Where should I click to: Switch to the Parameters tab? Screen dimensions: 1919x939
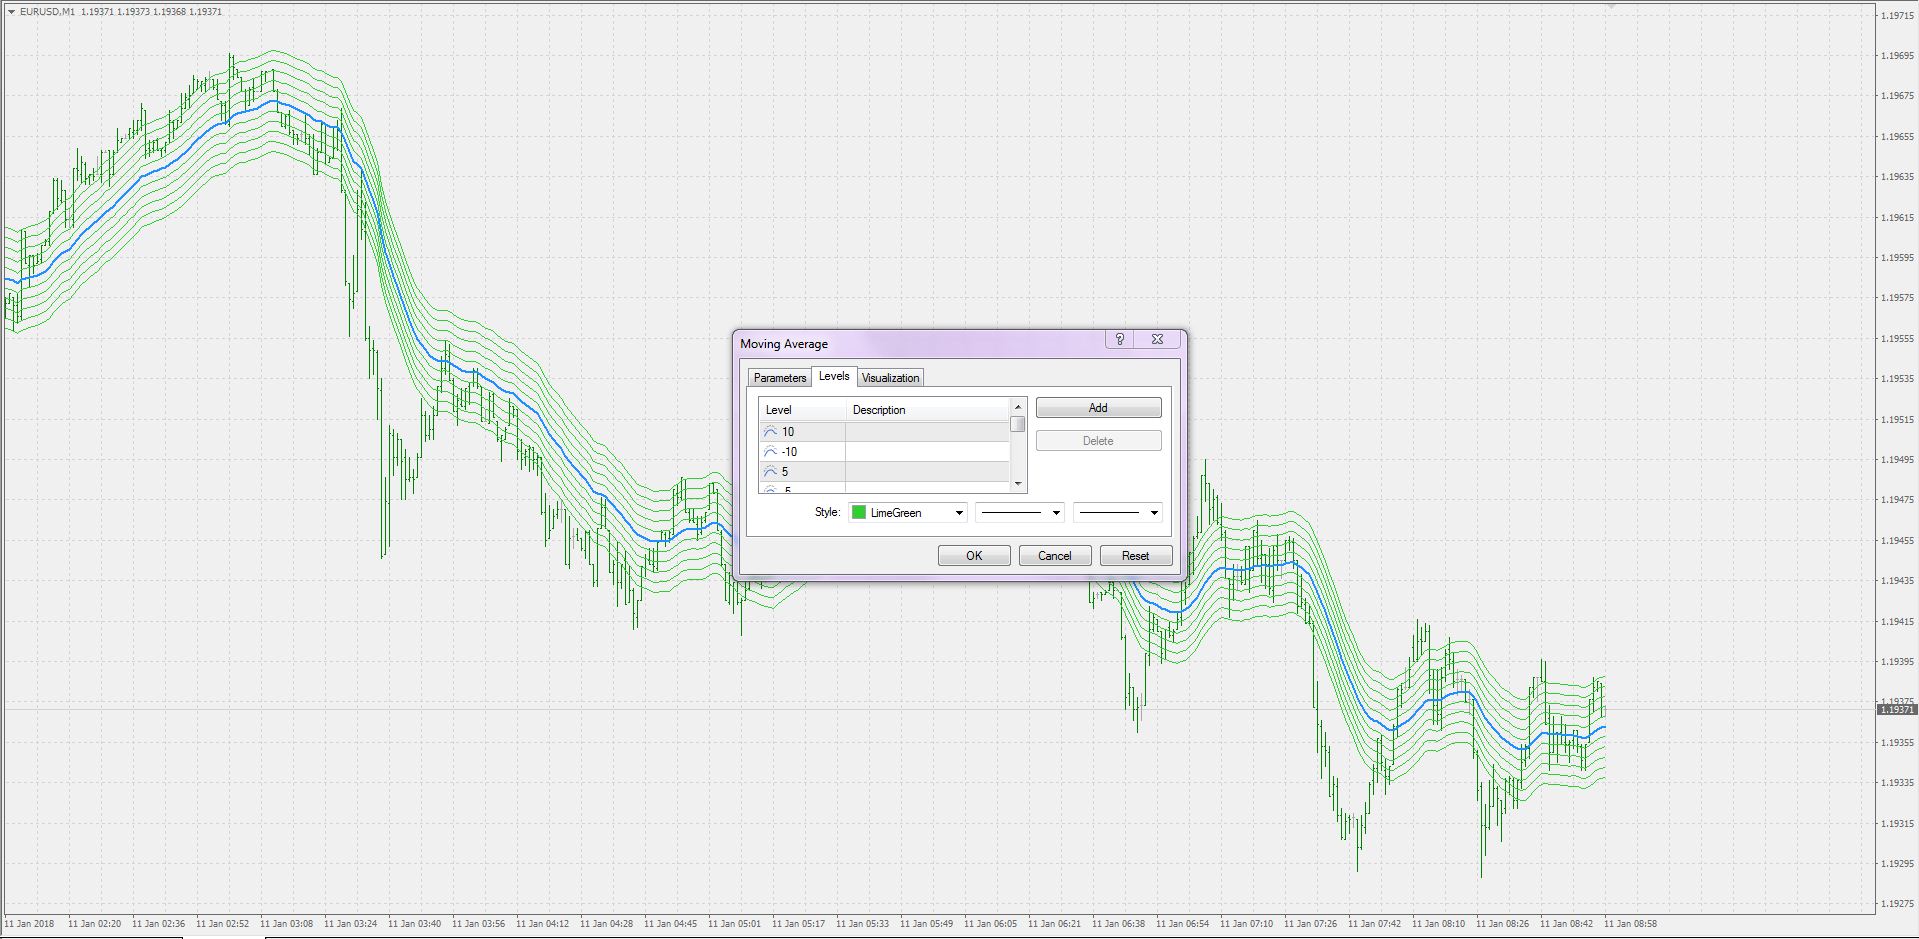tap(779, 377)
